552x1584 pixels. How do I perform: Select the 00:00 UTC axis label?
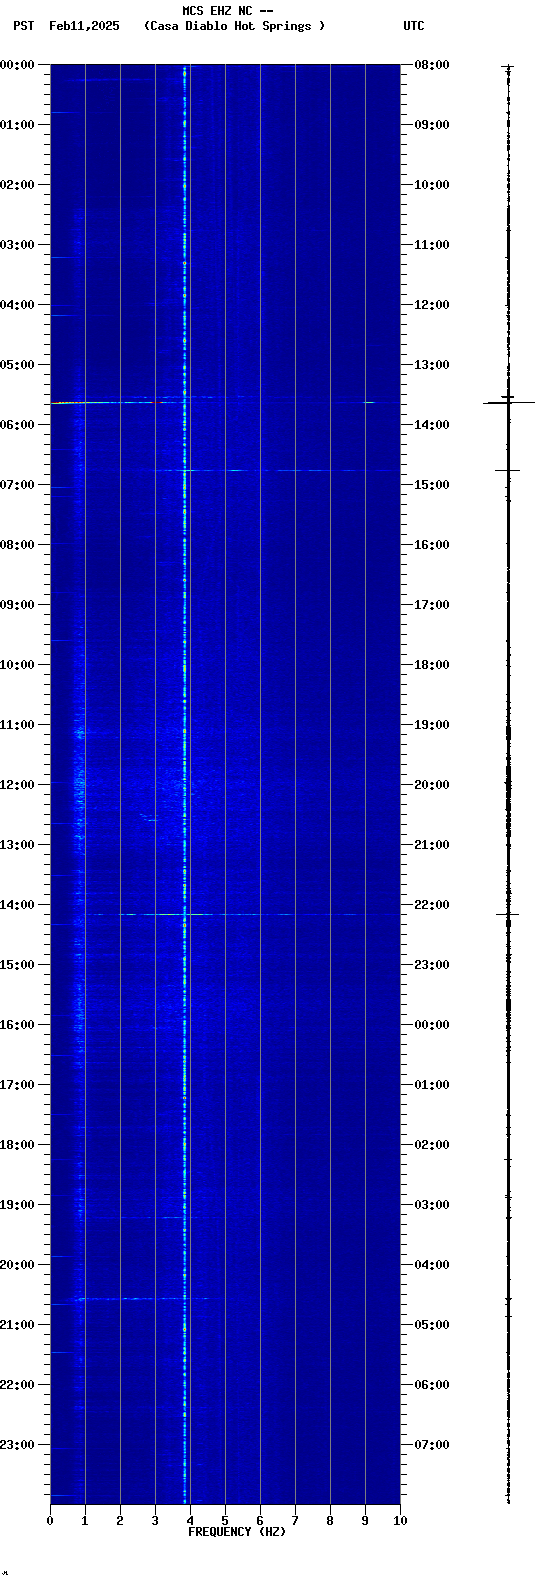tap(431, 1025)
